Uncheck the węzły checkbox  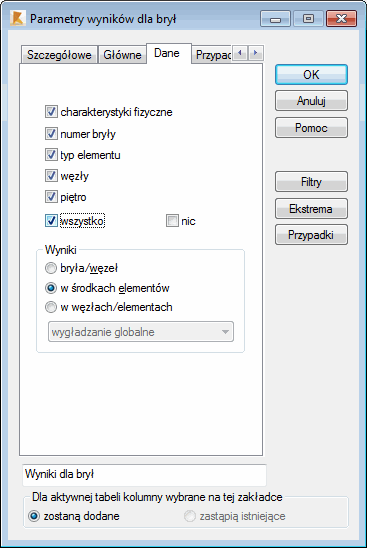(51, 175)
